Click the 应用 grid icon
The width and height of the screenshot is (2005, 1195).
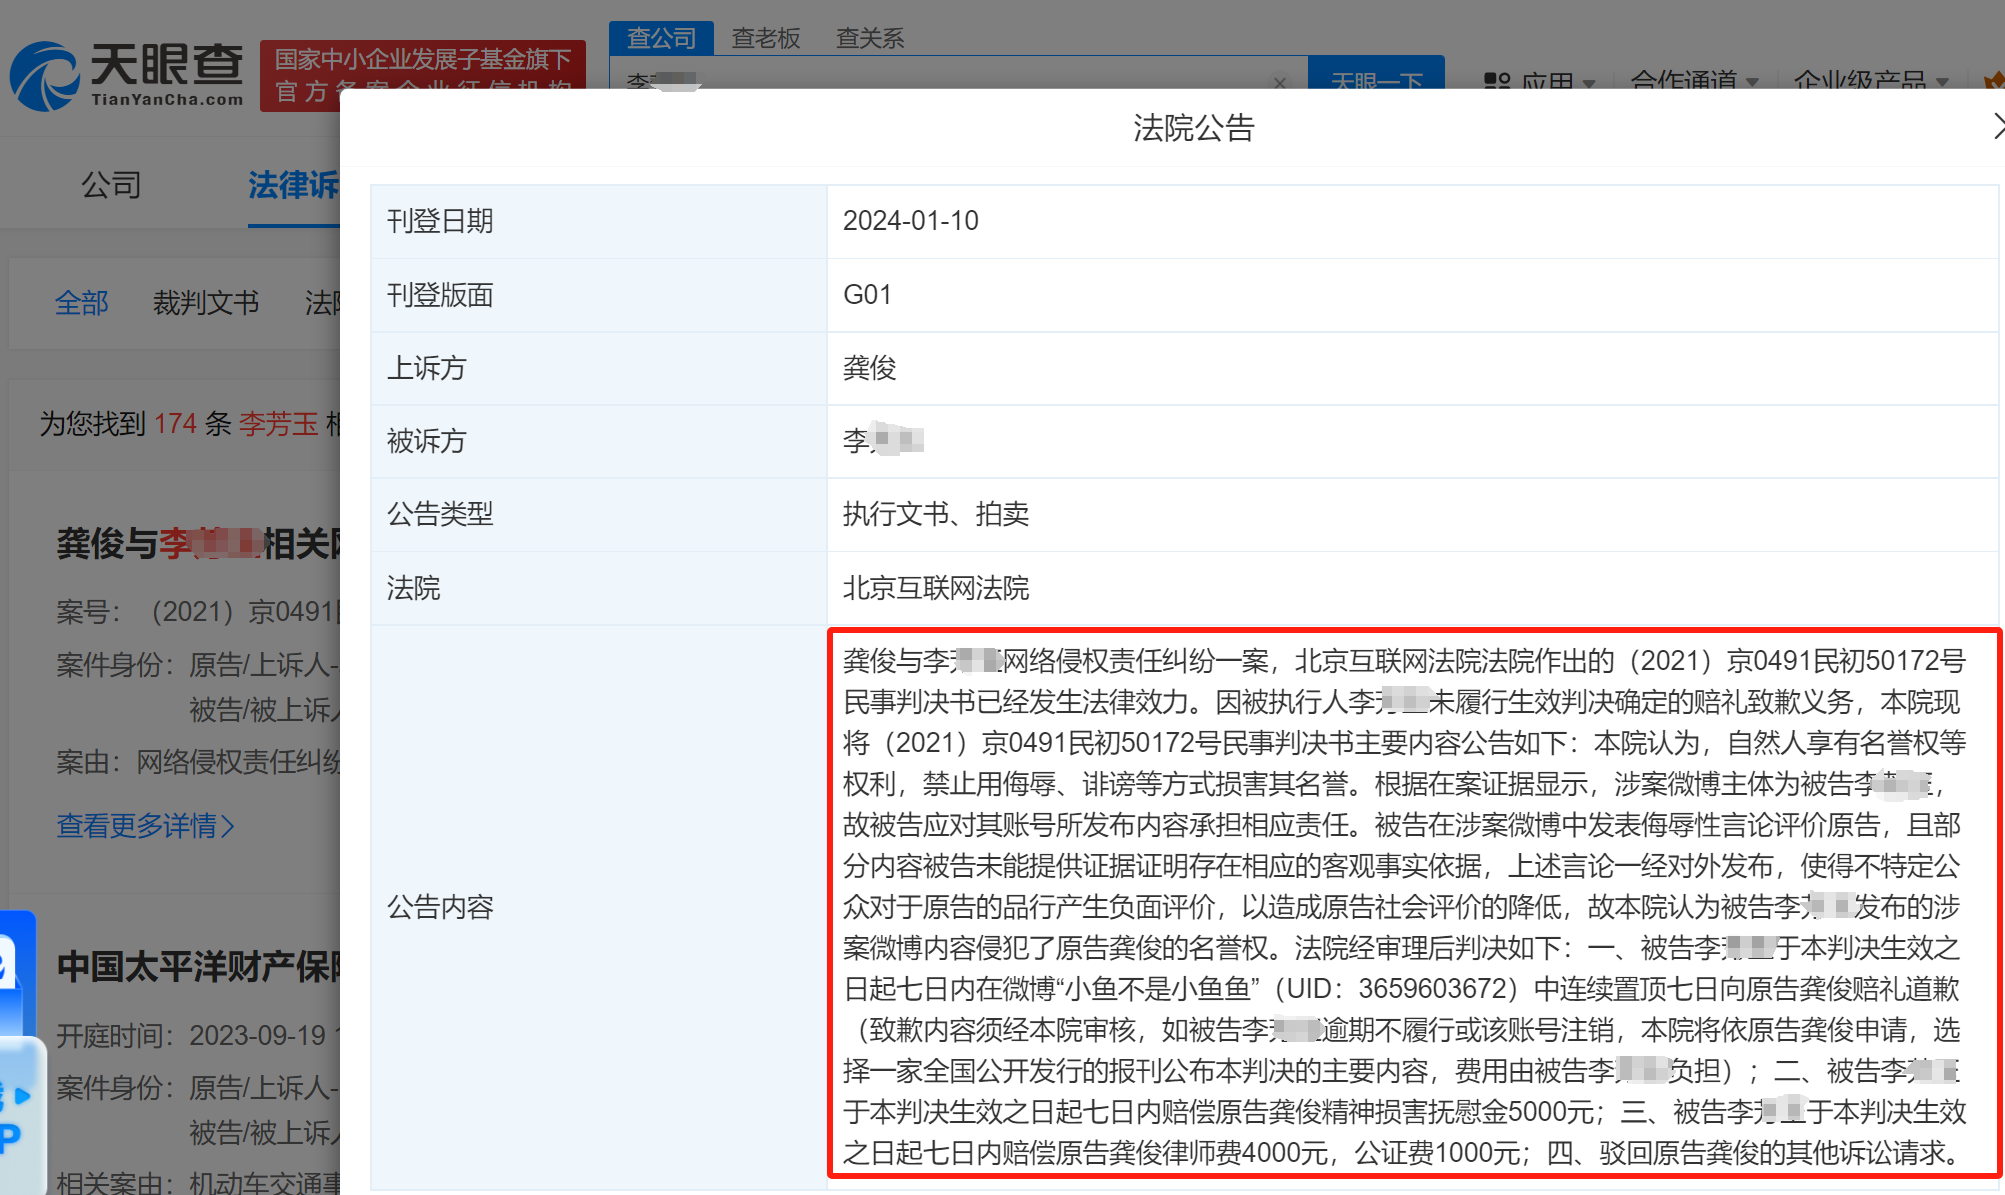pyautogui.click(x=1497, y=81)
